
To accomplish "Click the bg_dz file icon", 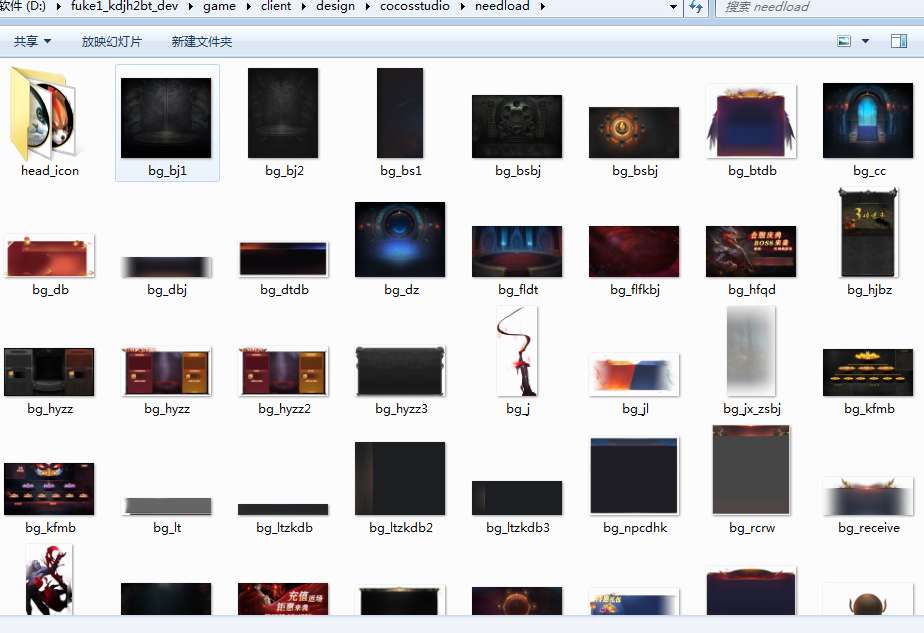I will click(400, 240).
